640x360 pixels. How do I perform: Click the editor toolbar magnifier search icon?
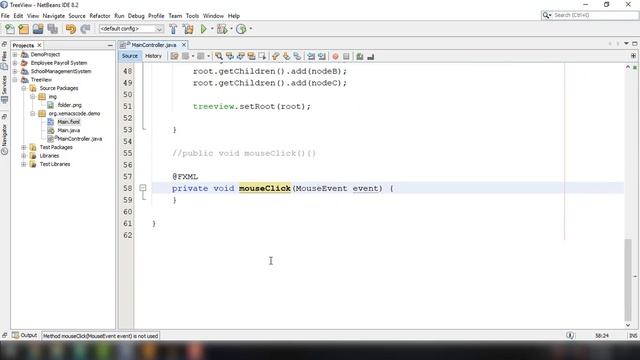tap(219, 56)
